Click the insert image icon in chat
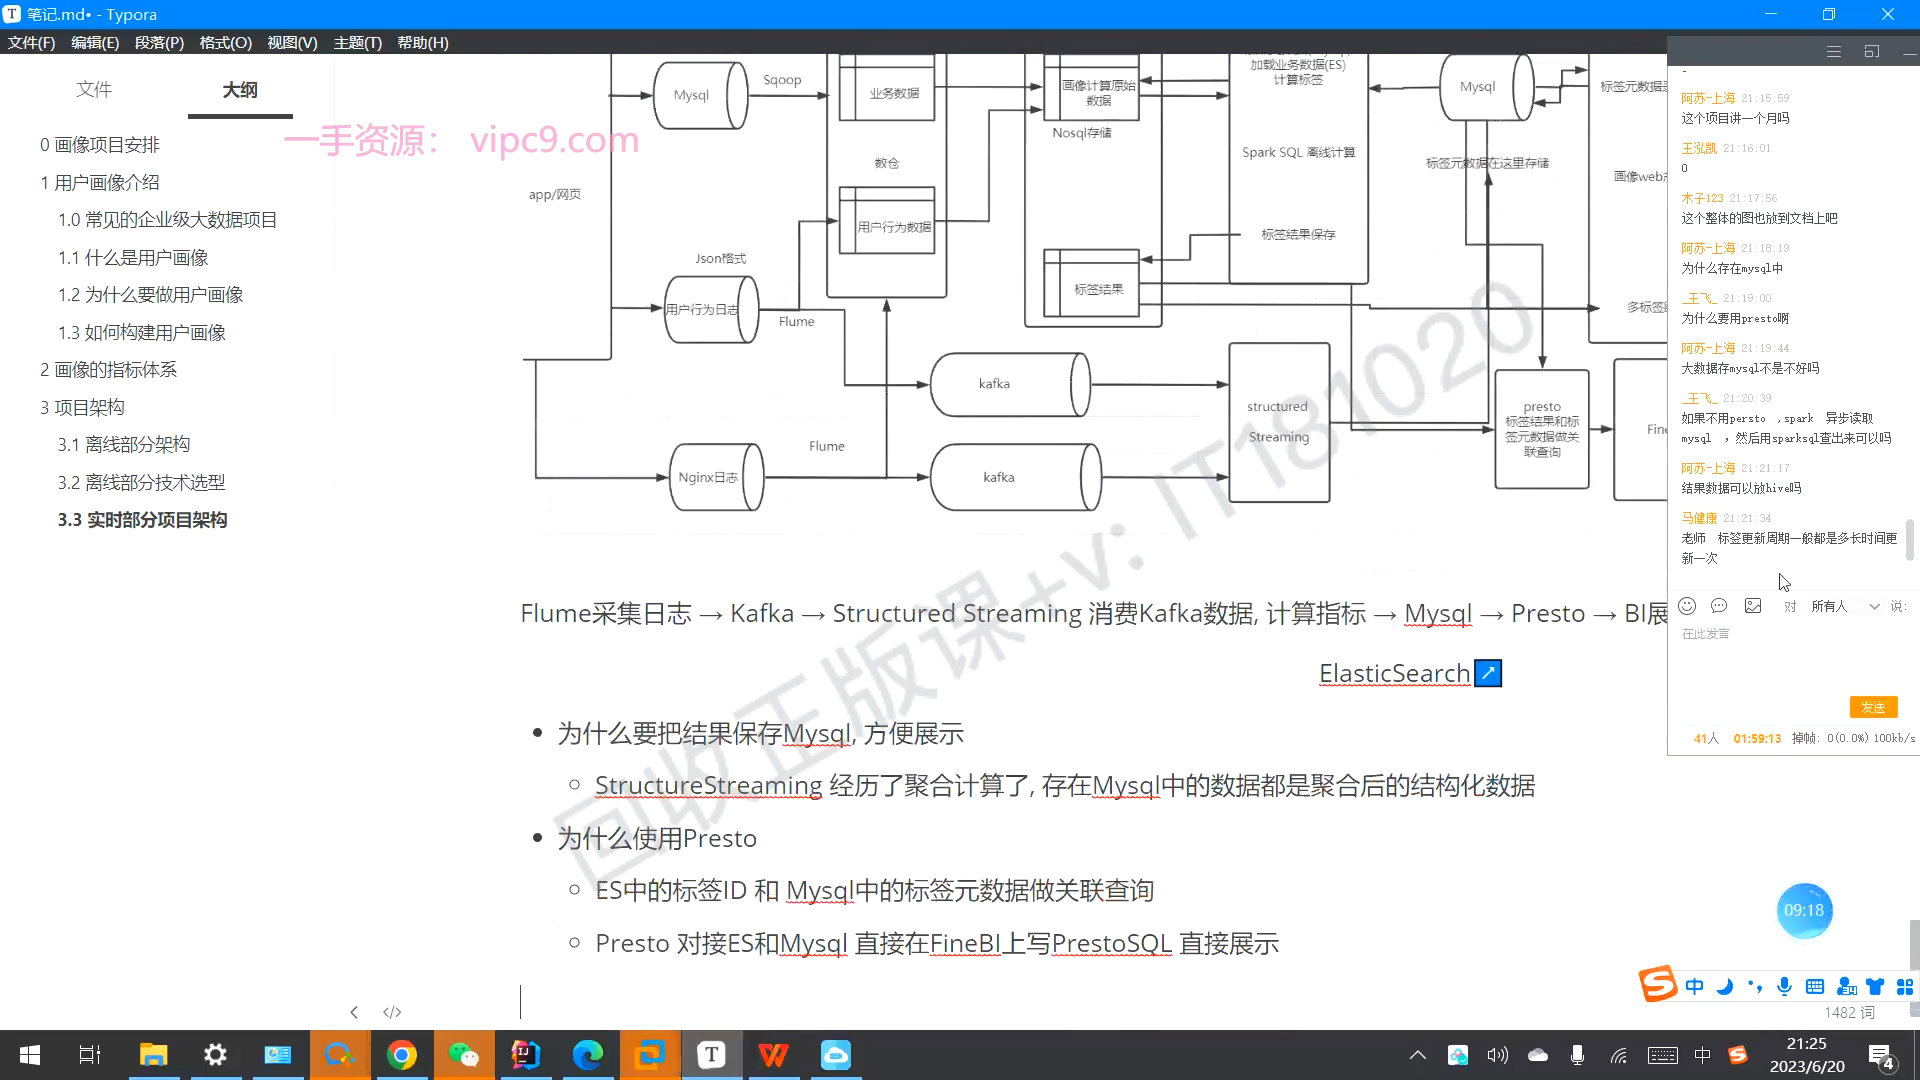The width and height of the screenshot is (1920, 1080). (1753, 606)
